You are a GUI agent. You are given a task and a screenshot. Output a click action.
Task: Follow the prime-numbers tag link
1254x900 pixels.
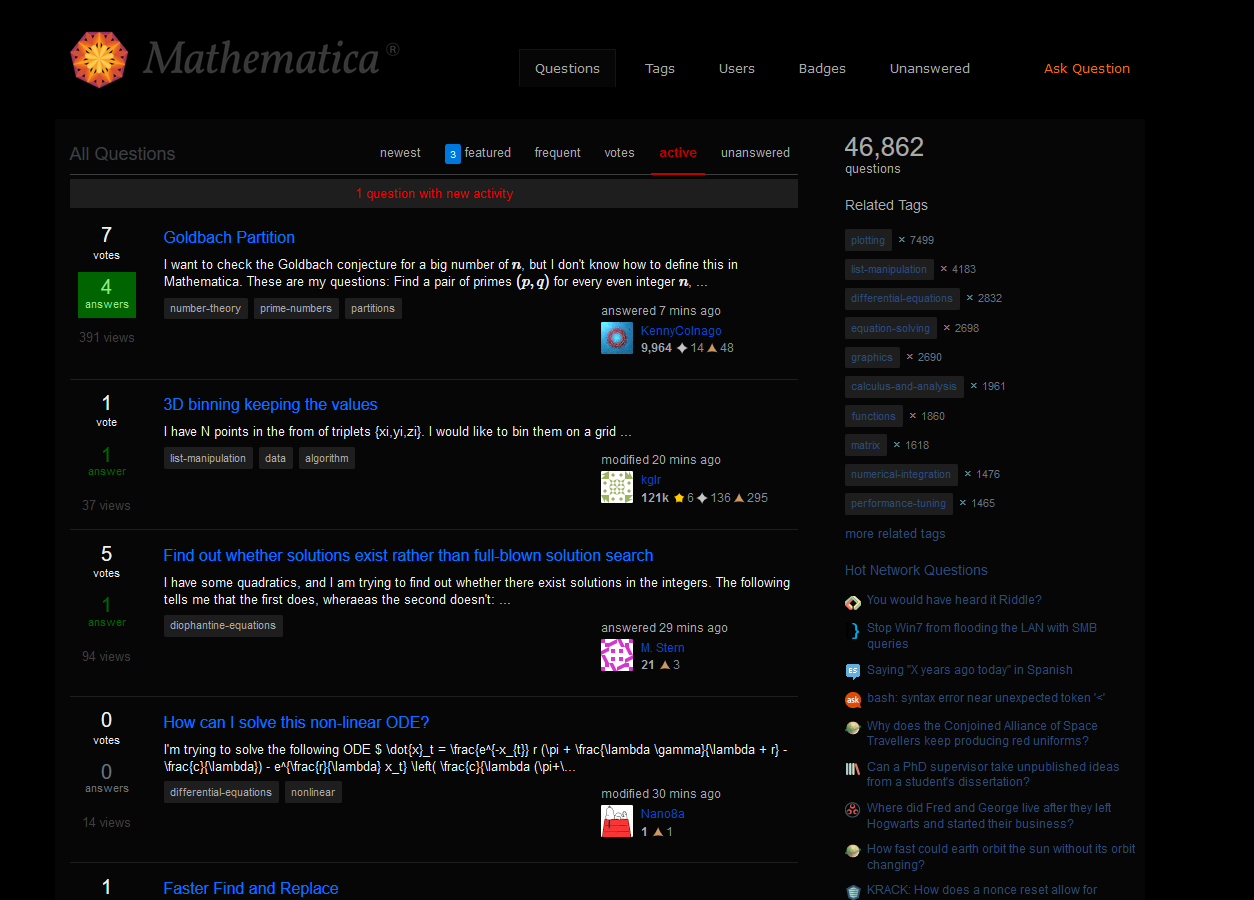tap(296, 308)
